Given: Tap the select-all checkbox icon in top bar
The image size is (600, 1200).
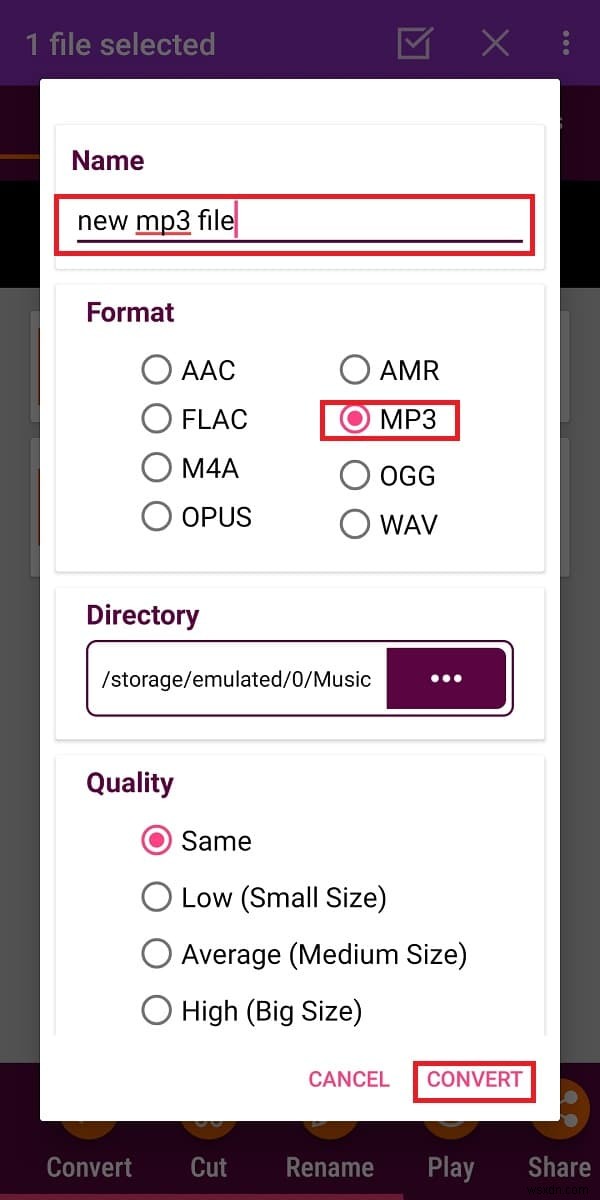Looking at the screenshot, I should point(414,43).
